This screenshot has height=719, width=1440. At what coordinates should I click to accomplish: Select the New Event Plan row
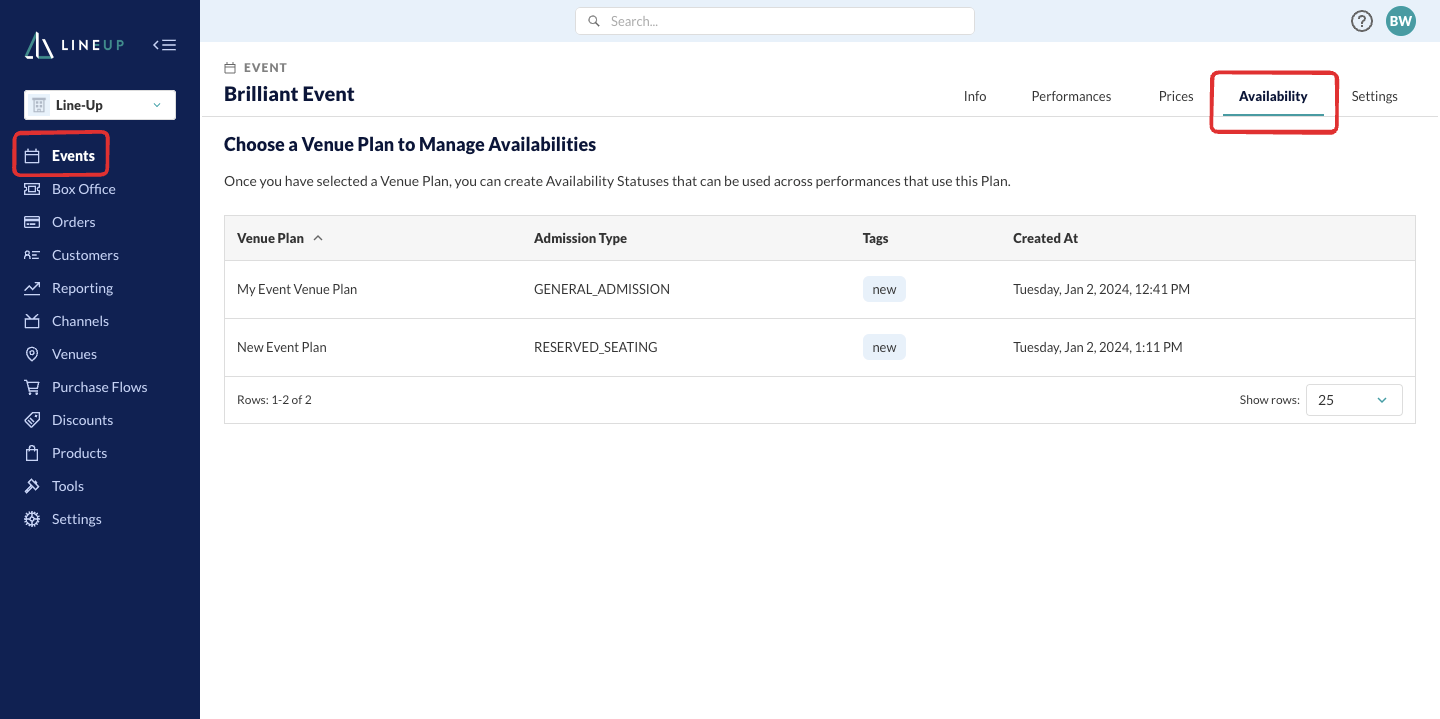[820, 347]
